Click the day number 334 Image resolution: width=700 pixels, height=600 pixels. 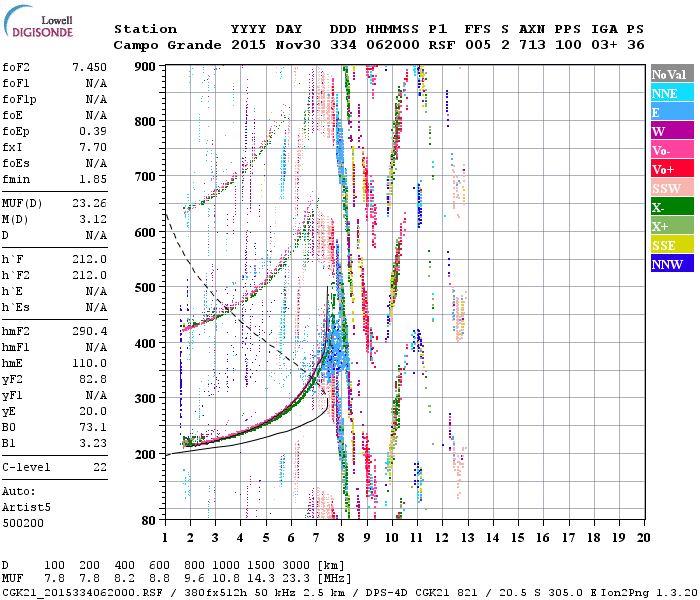click(x=343, y=45)
